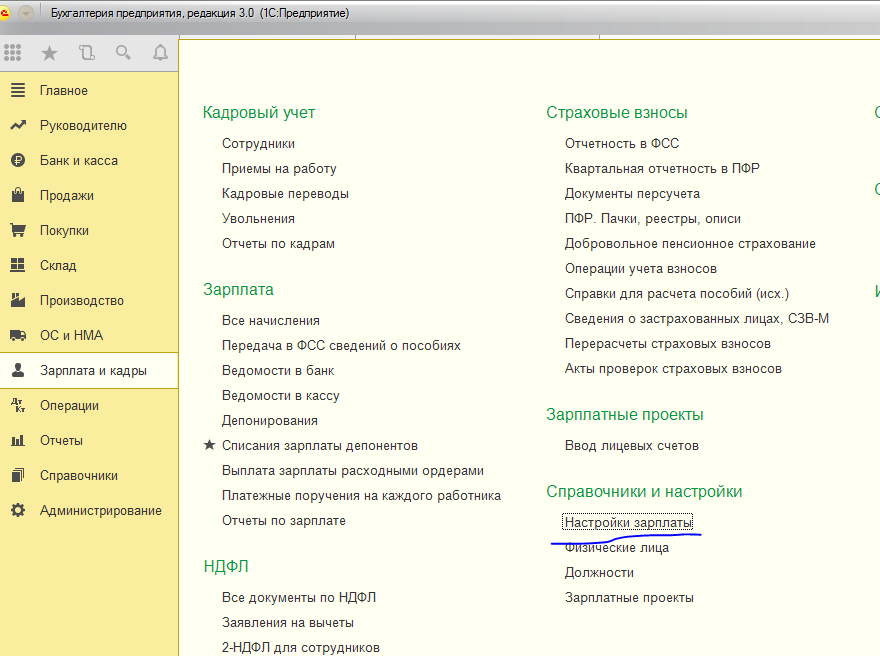This screenshot has width=880, height=656.
Task: Click the Зарплата и кадры person icon
Action: [18, 370]
